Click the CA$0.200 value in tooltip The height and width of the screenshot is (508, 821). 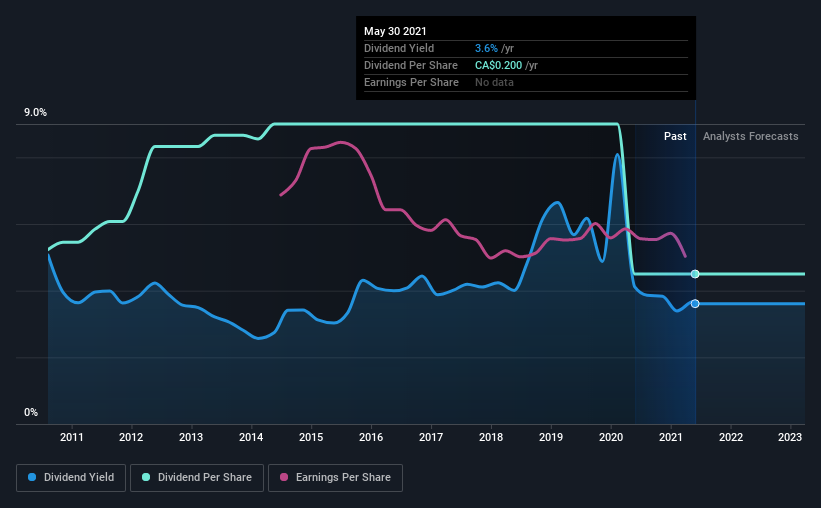coord(498,65)
